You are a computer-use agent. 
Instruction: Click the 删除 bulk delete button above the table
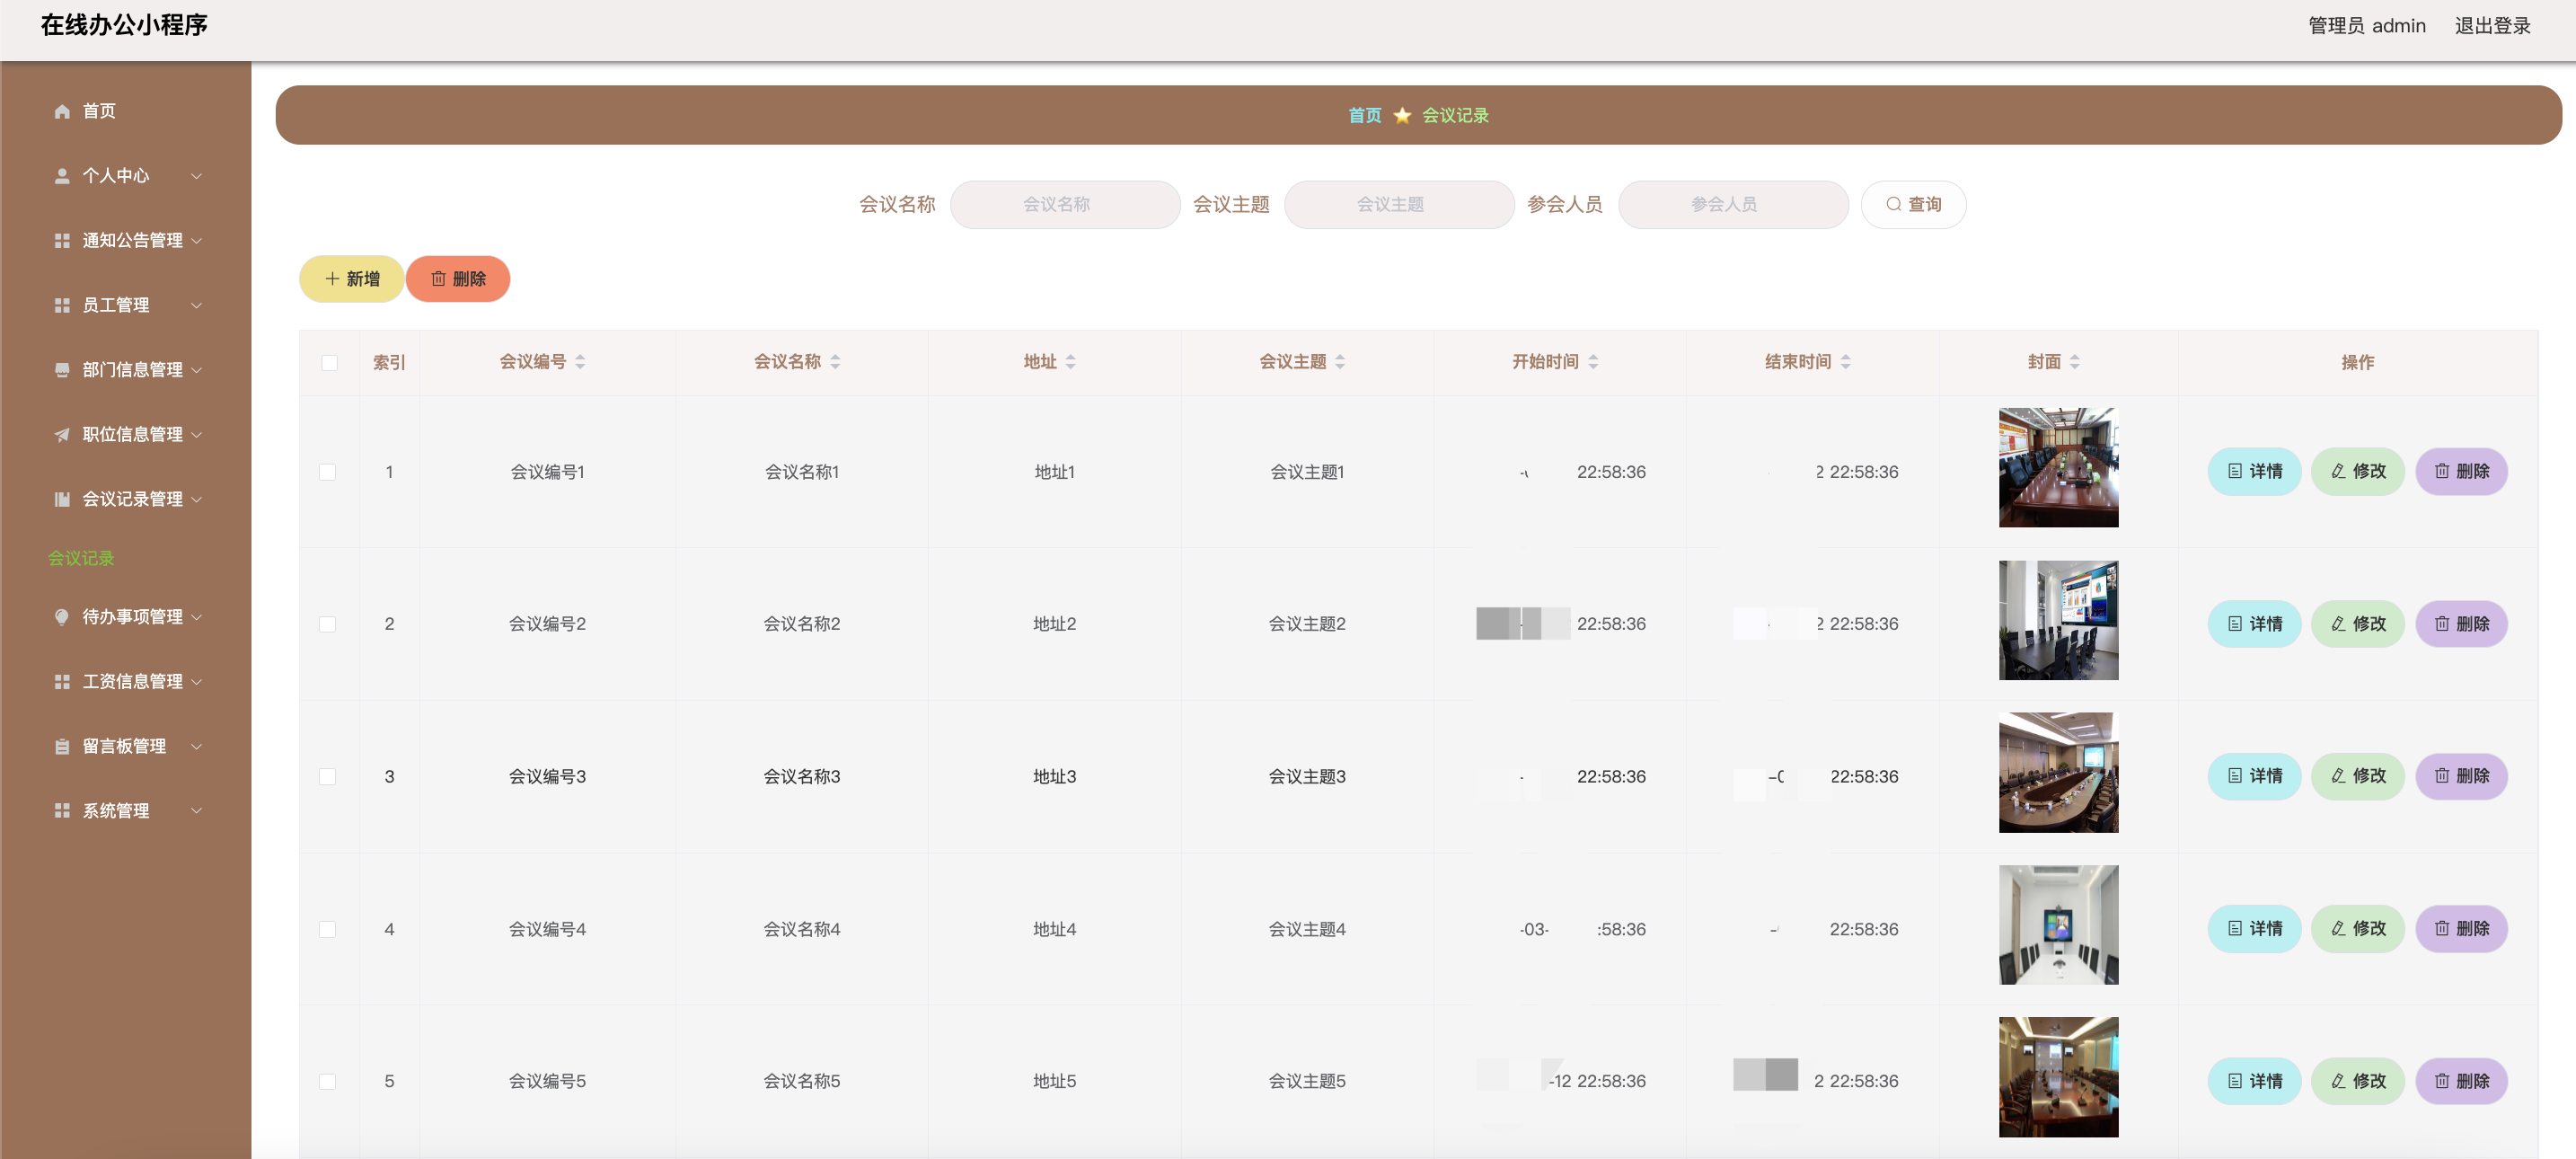tap(458, 279)
